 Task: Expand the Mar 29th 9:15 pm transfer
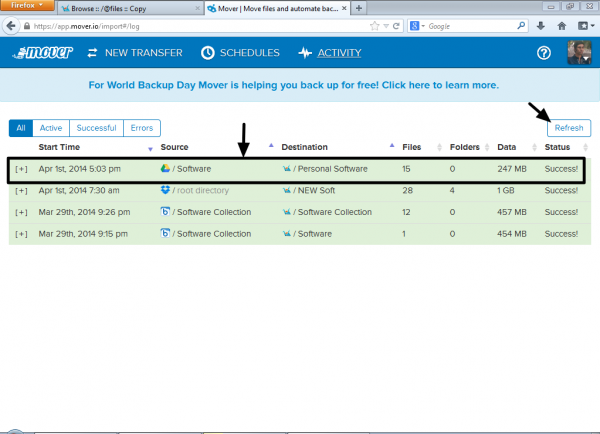click(x=21, y=233)
